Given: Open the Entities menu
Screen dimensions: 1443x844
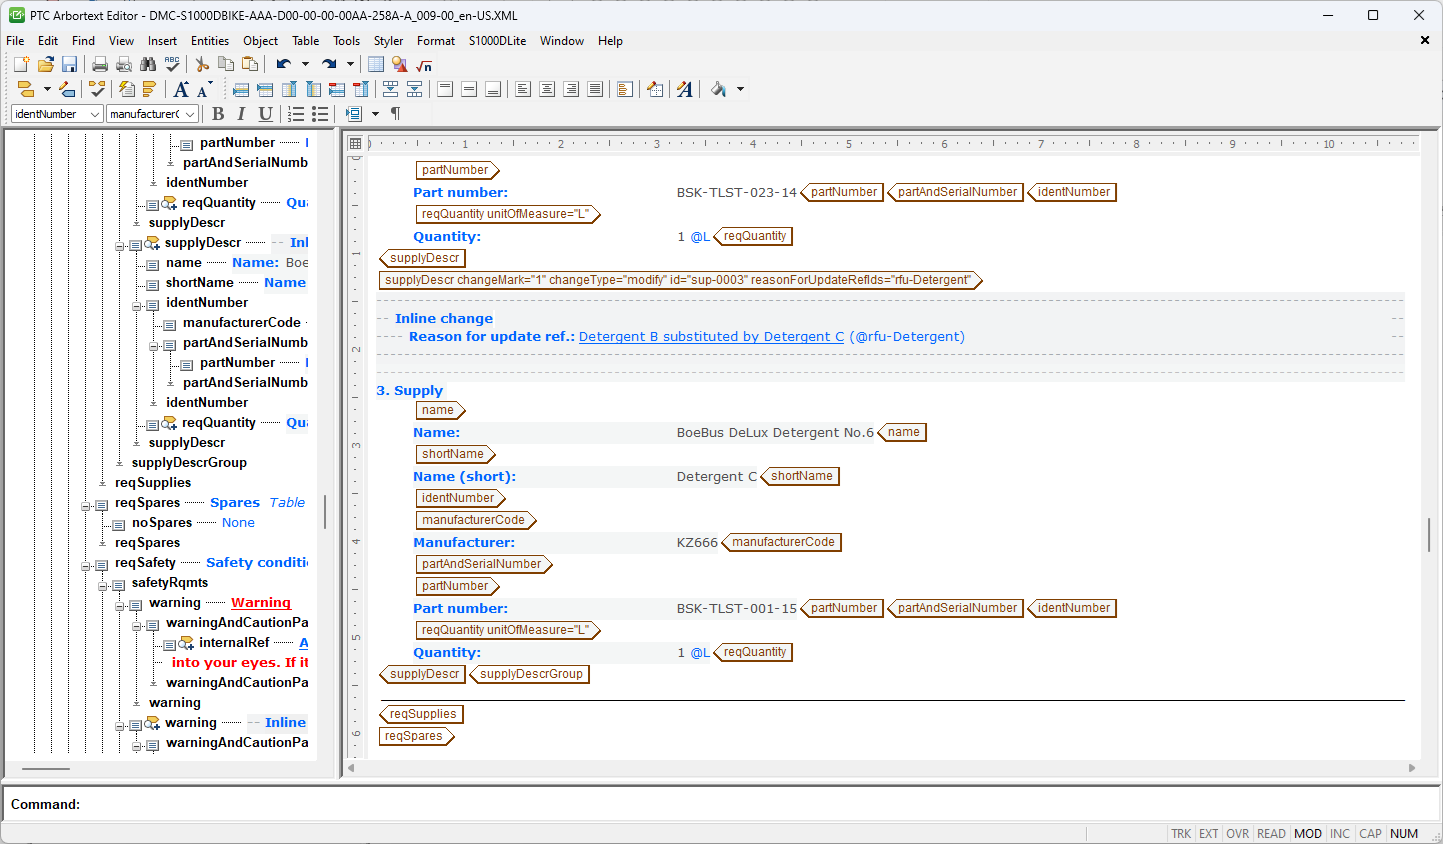Looking at the screenshot, I should 210,41.
